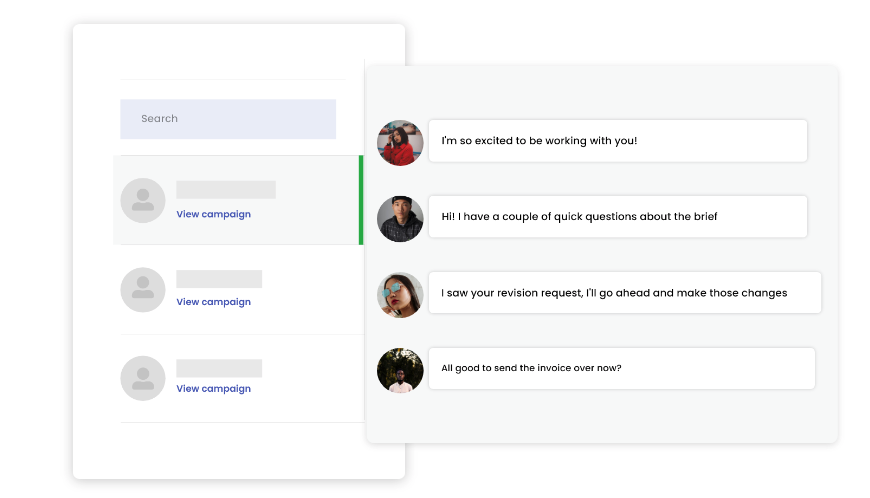Open View campaign link in highlighted first contact
870x498 pixels.
(x=214, y=214)
